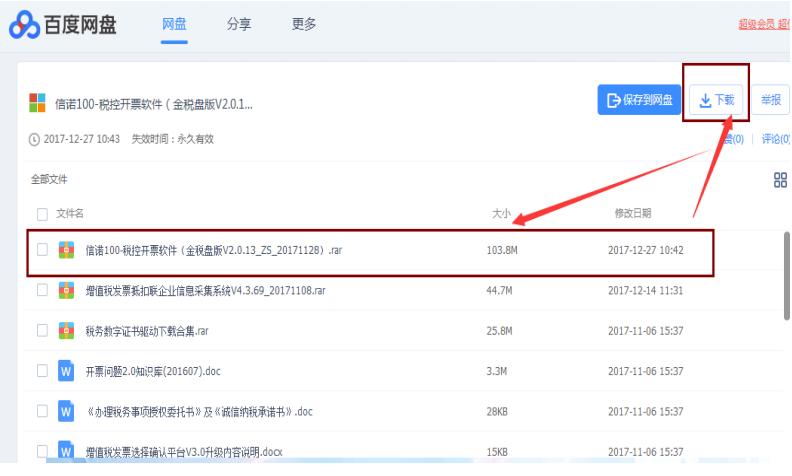
Task: Open the 分享 tab
Action: [239, 24]
